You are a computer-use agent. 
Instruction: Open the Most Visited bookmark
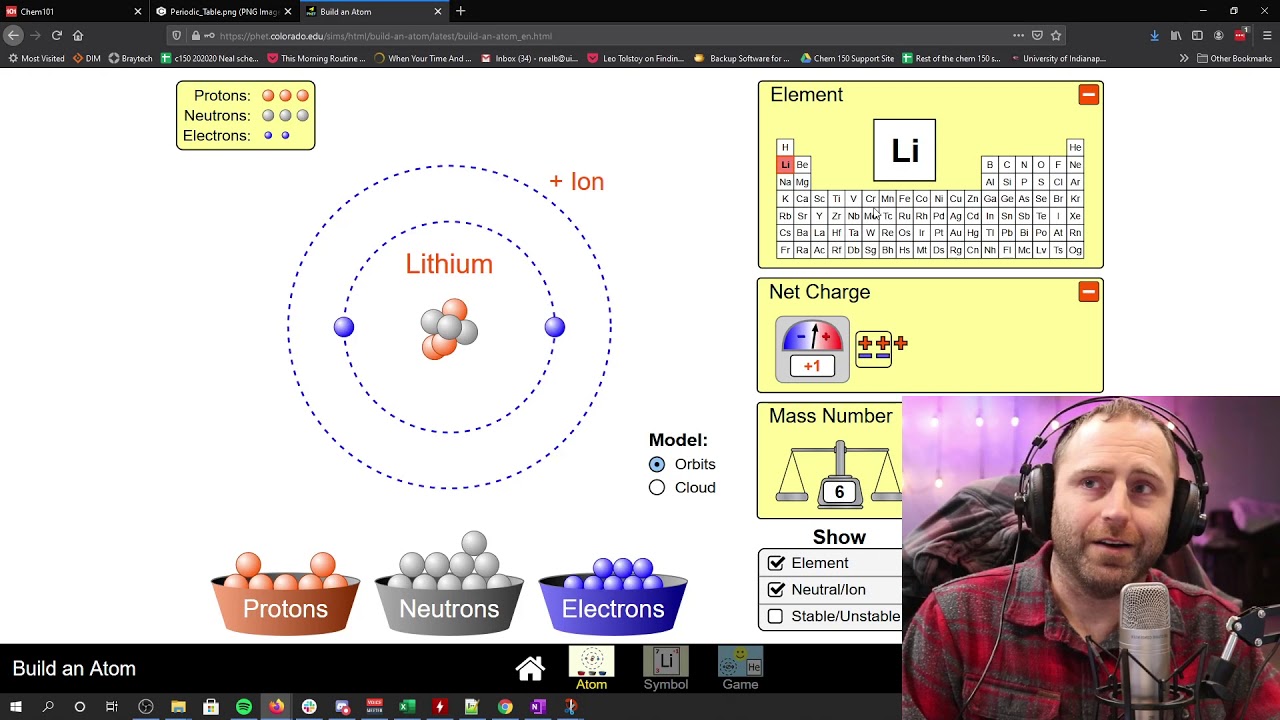click(35, 58)
